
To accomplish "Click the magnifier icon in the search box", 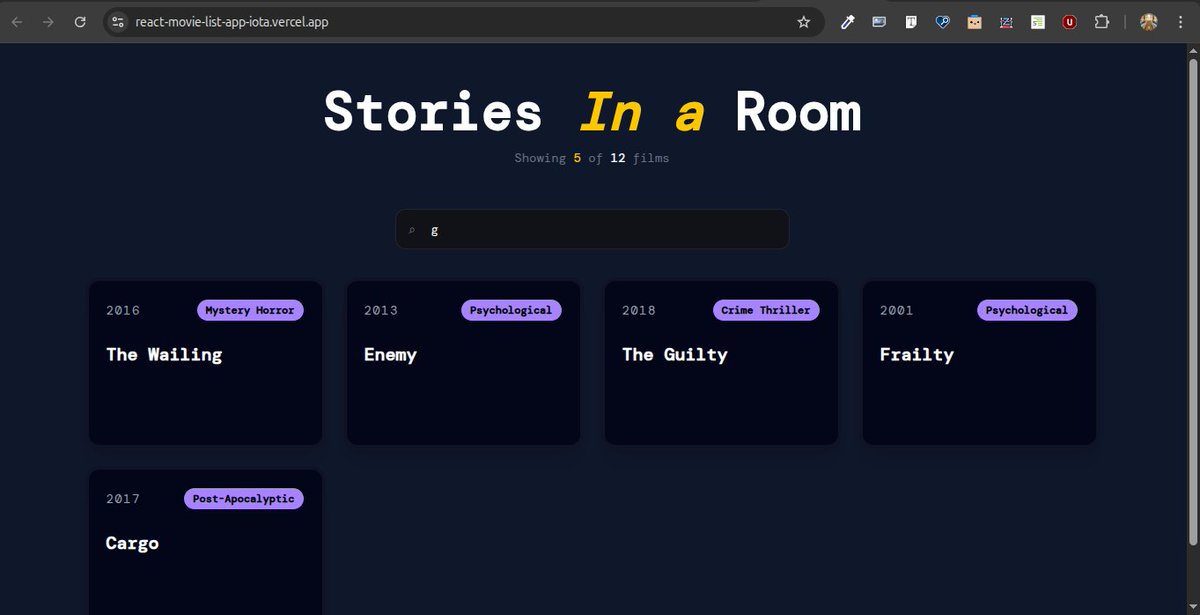I will [x=412, y=230].
